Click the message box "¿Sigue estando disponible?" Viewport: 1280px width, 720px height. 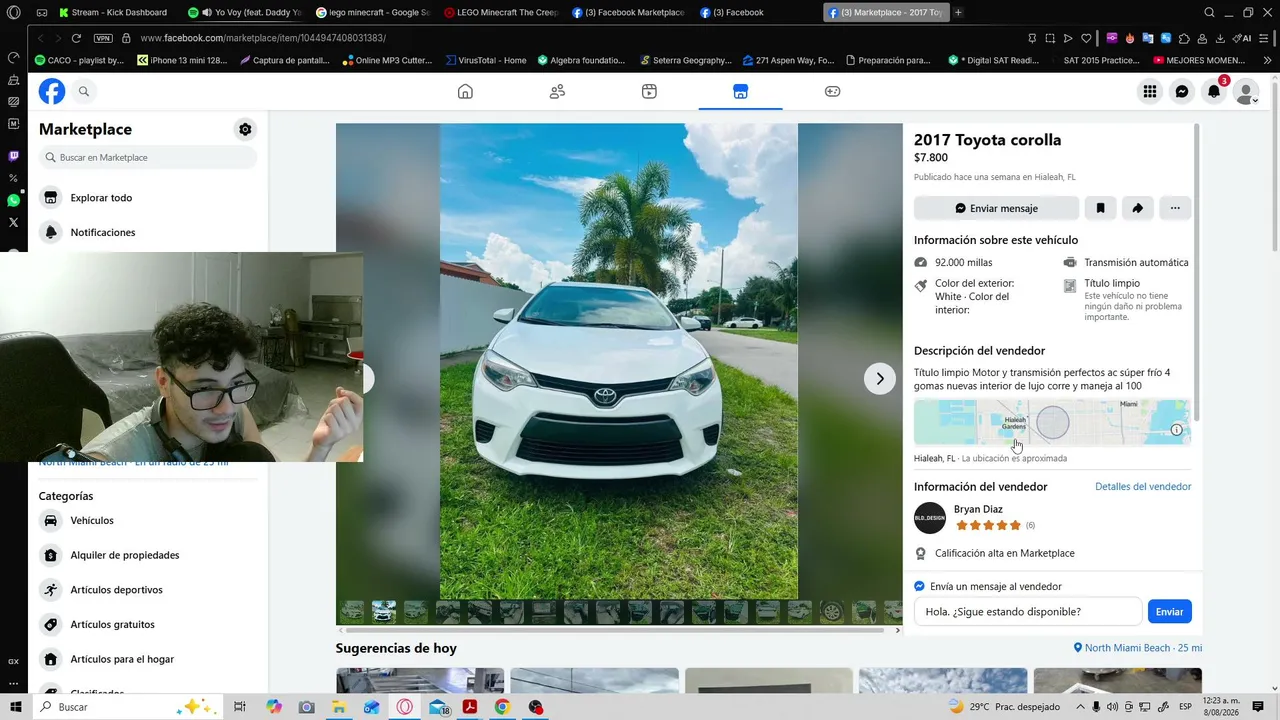click(1028, 611)
